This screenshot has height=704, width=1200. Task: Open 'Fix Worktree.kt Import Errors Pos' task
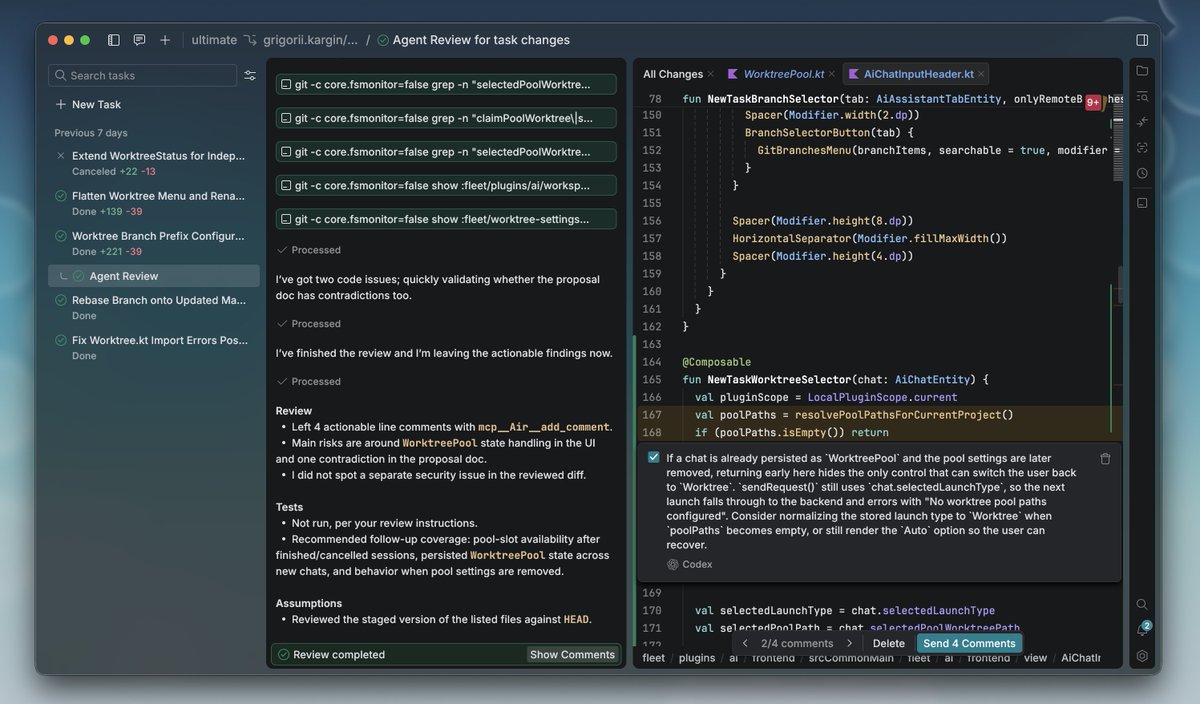click(x=153, y=347)
